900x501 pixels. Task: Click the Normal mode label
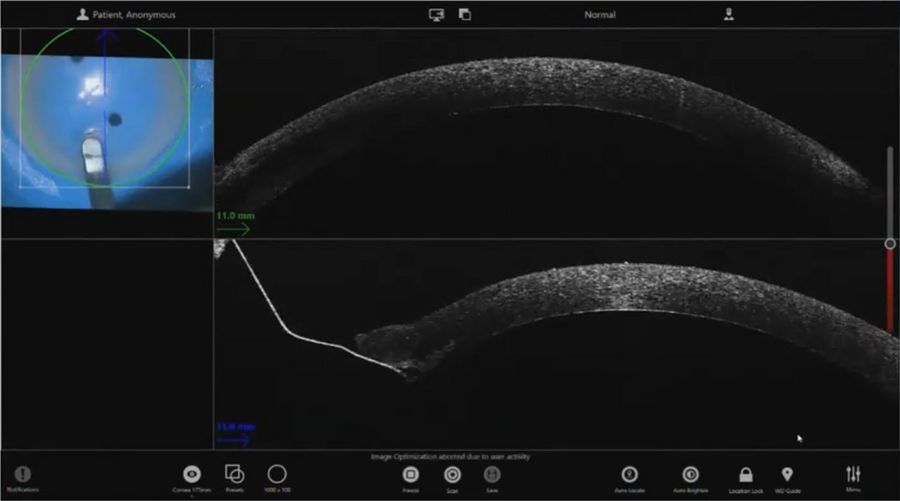600,14
